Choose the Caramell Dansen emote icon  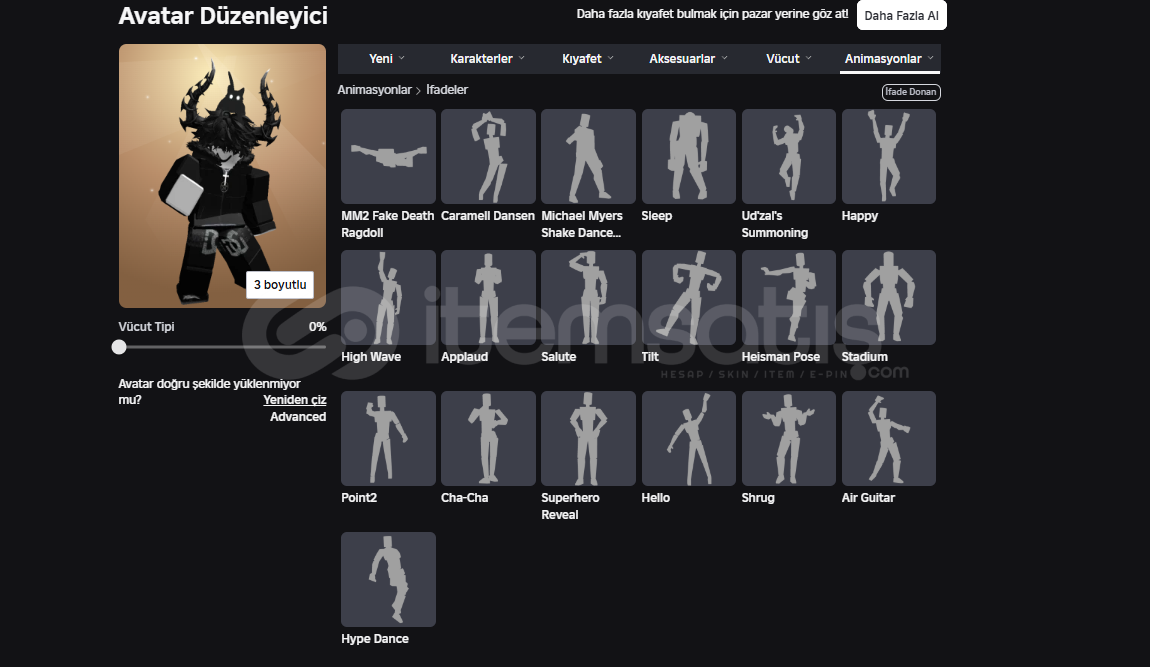(x=488, y=156)
